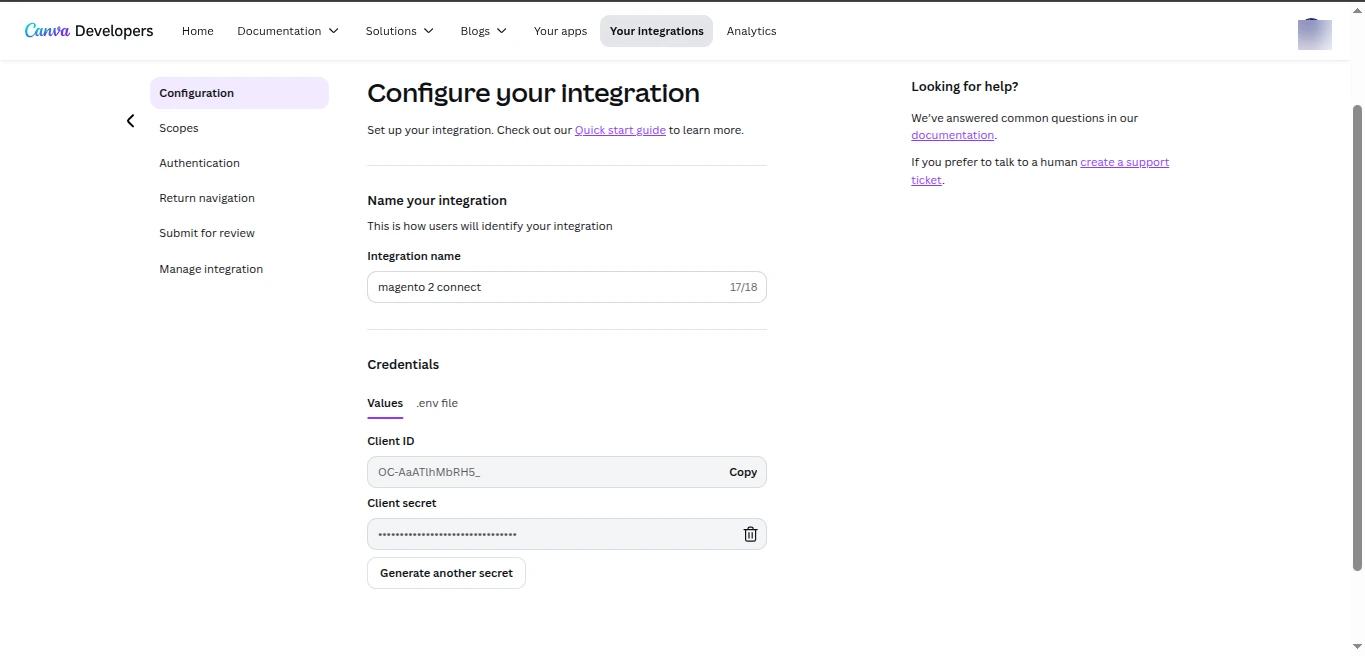Click Generate another secret button
The height and width of the screenshot is (656, 1365).
pyautogui.click(x=446, y=573)
